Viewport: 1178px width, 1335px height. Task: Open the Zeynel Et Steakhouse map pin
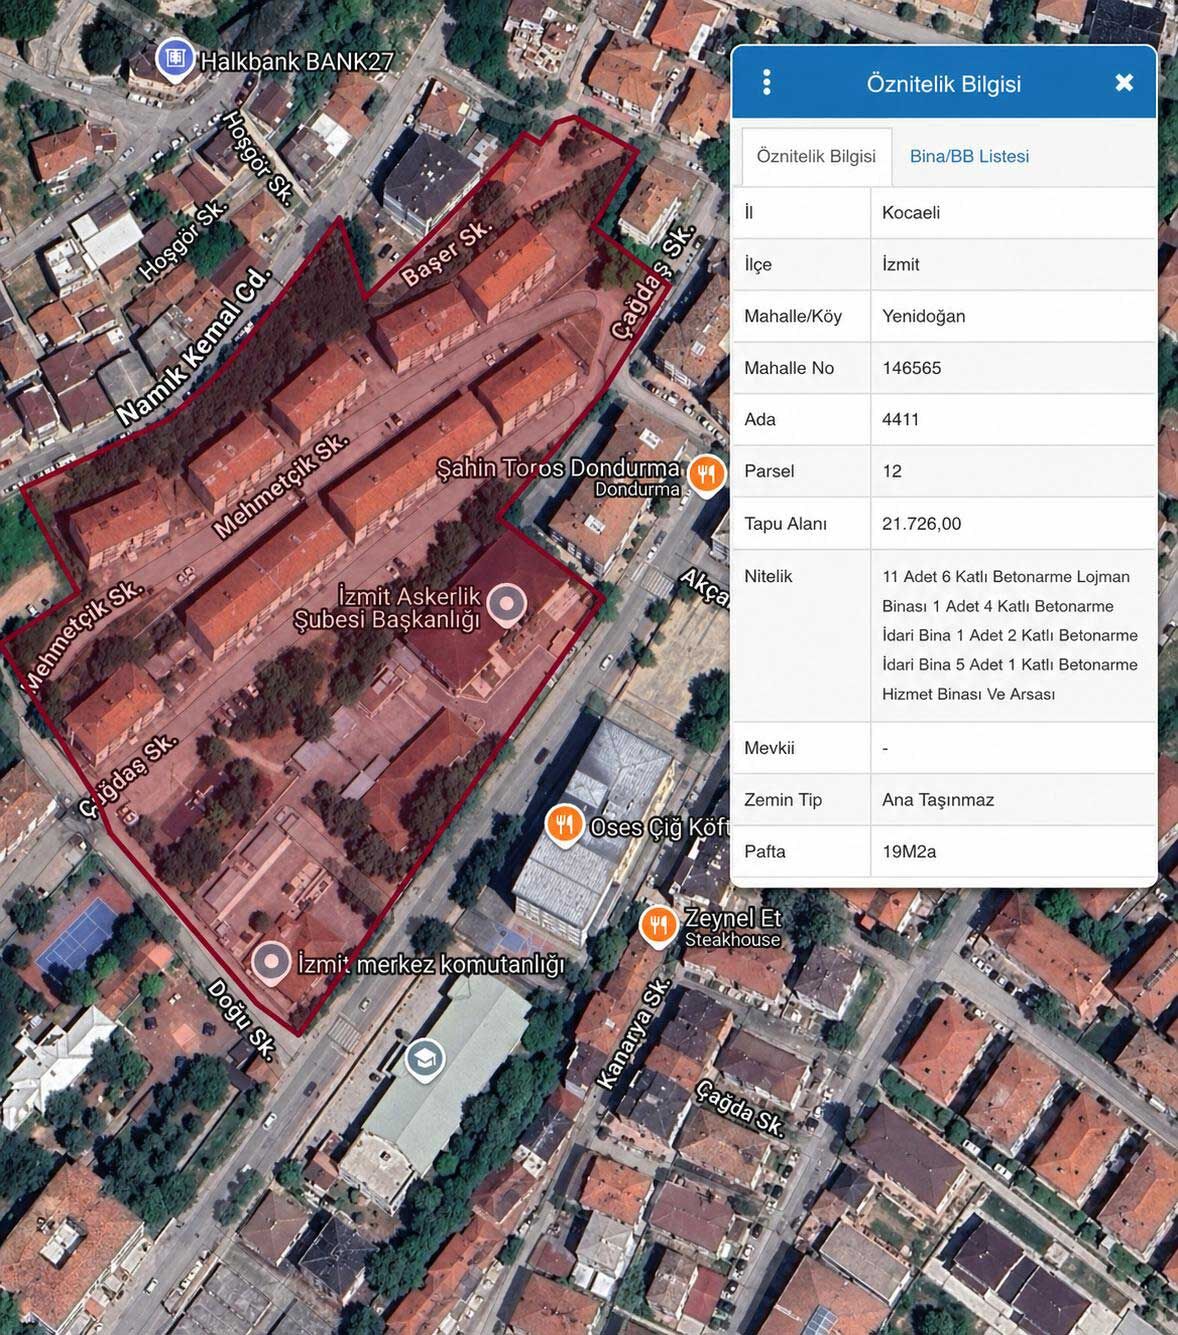(x=658, y=925)
